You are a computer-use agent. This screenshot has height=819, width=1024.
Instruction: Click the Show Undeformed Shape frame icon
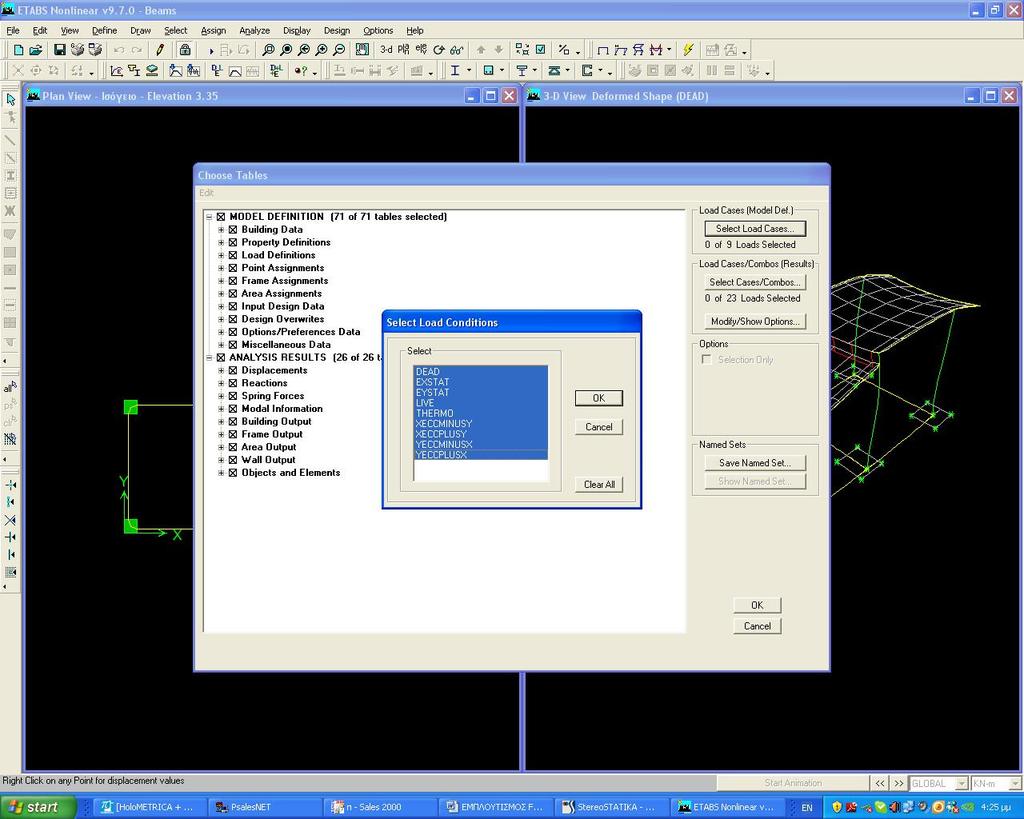click(603, 50)
